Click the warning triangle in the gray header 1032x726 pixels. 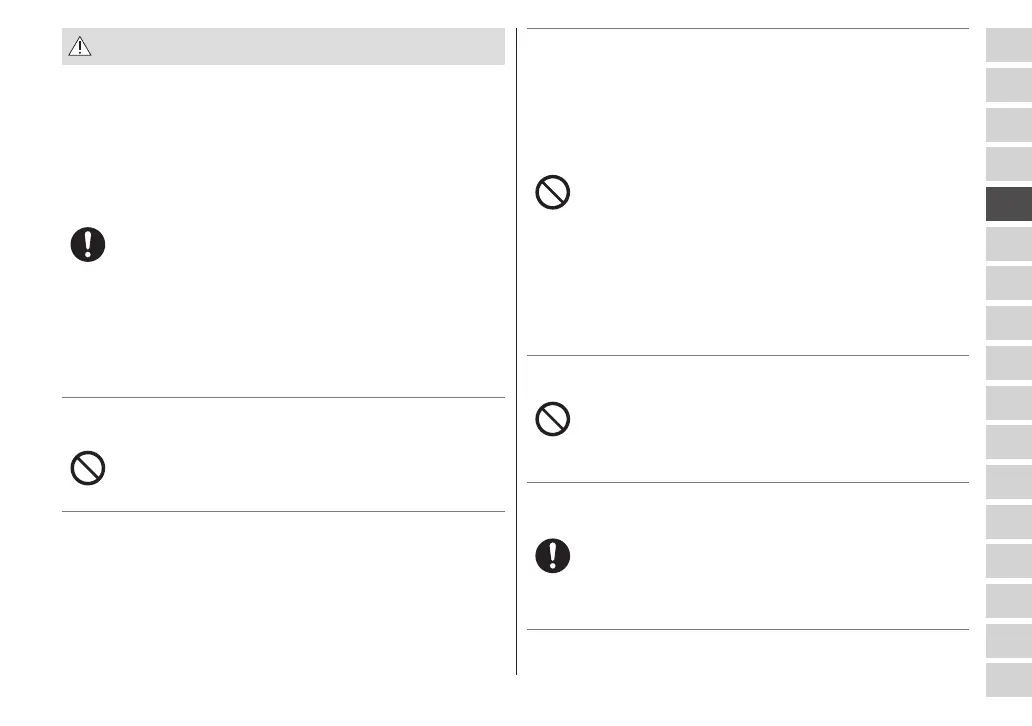[x=80, y=47]
